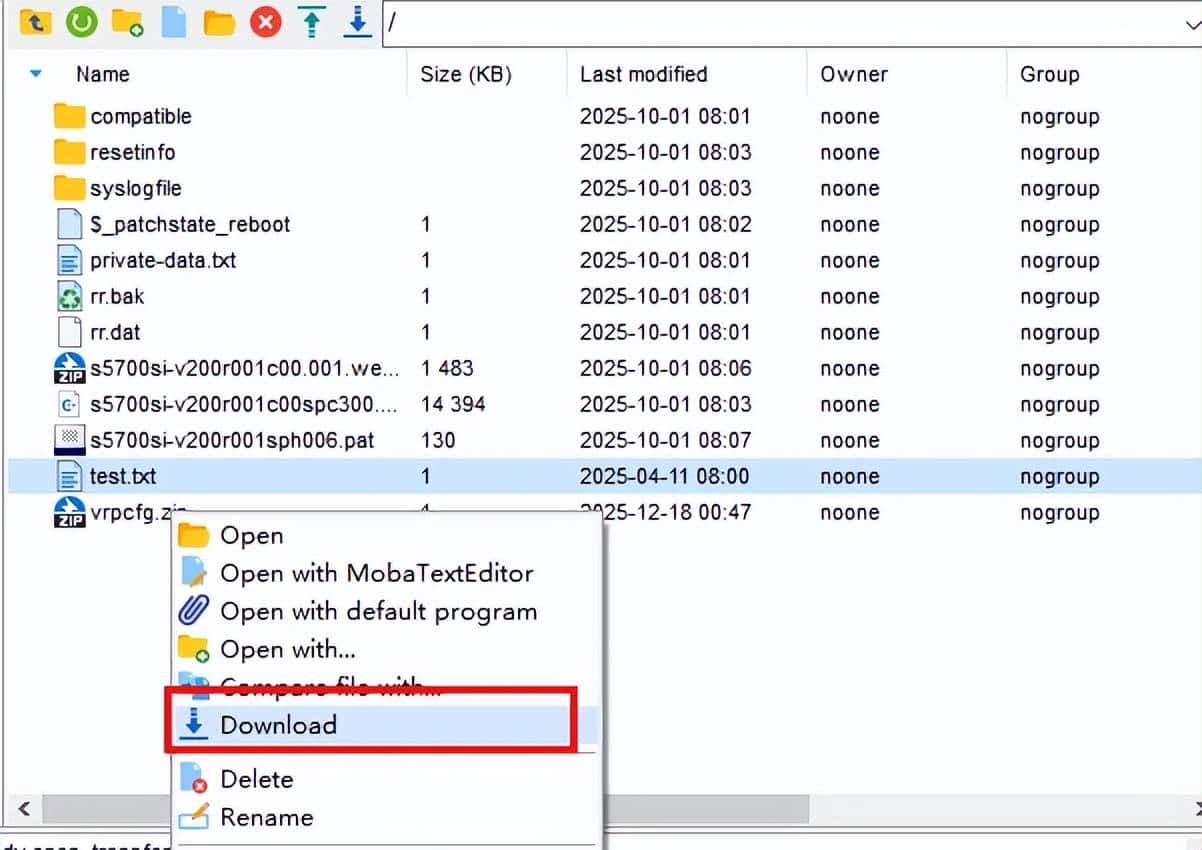Choose Rename in the context menu
1202x850 pixels.
point(266,817)
